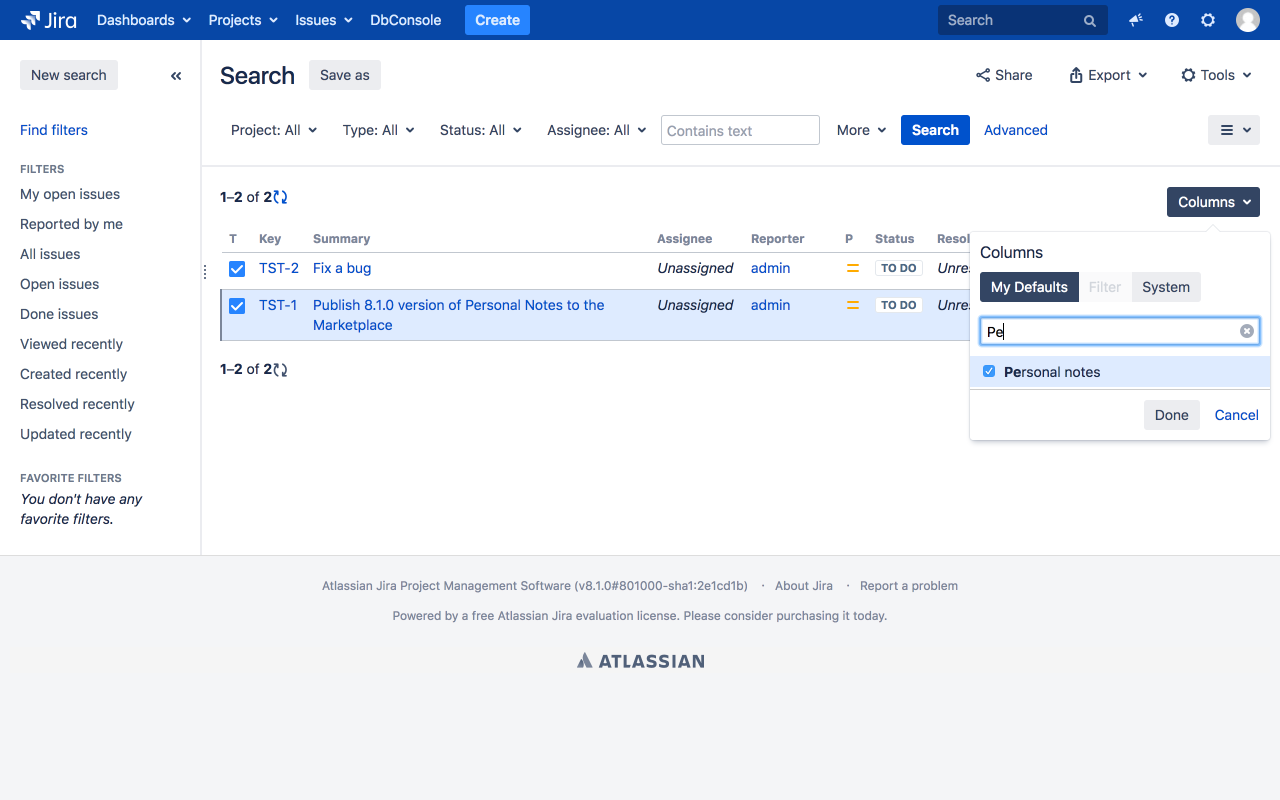This screenshot has height=800, width=1280.
Task: Open the Status: All filter
Action: click(481, 130)
